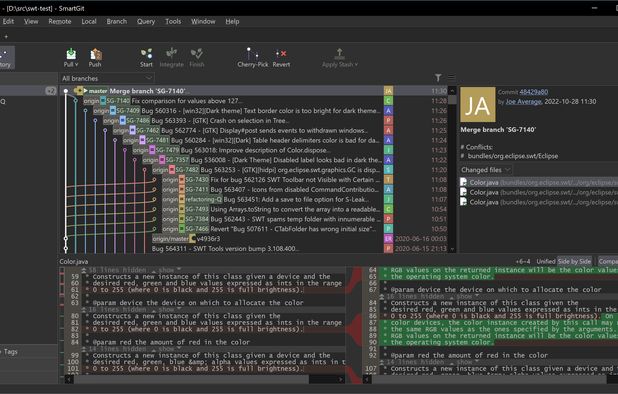Open the hamburger options icon beside filter
This screenshot has height=394, width=618.
(x=451, y=77)
